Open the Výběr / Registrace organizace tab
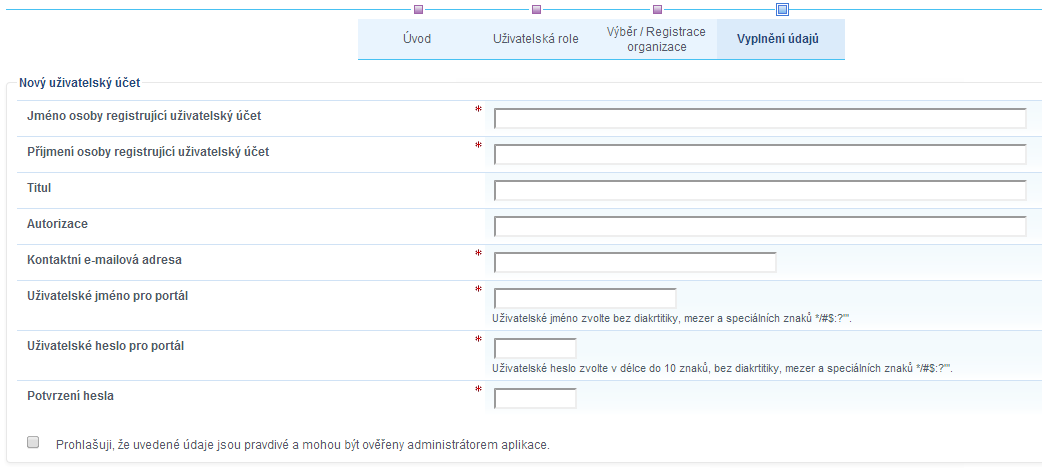Image resolution: width=1042 pixels, height=468 pixels. click(656, 40)
